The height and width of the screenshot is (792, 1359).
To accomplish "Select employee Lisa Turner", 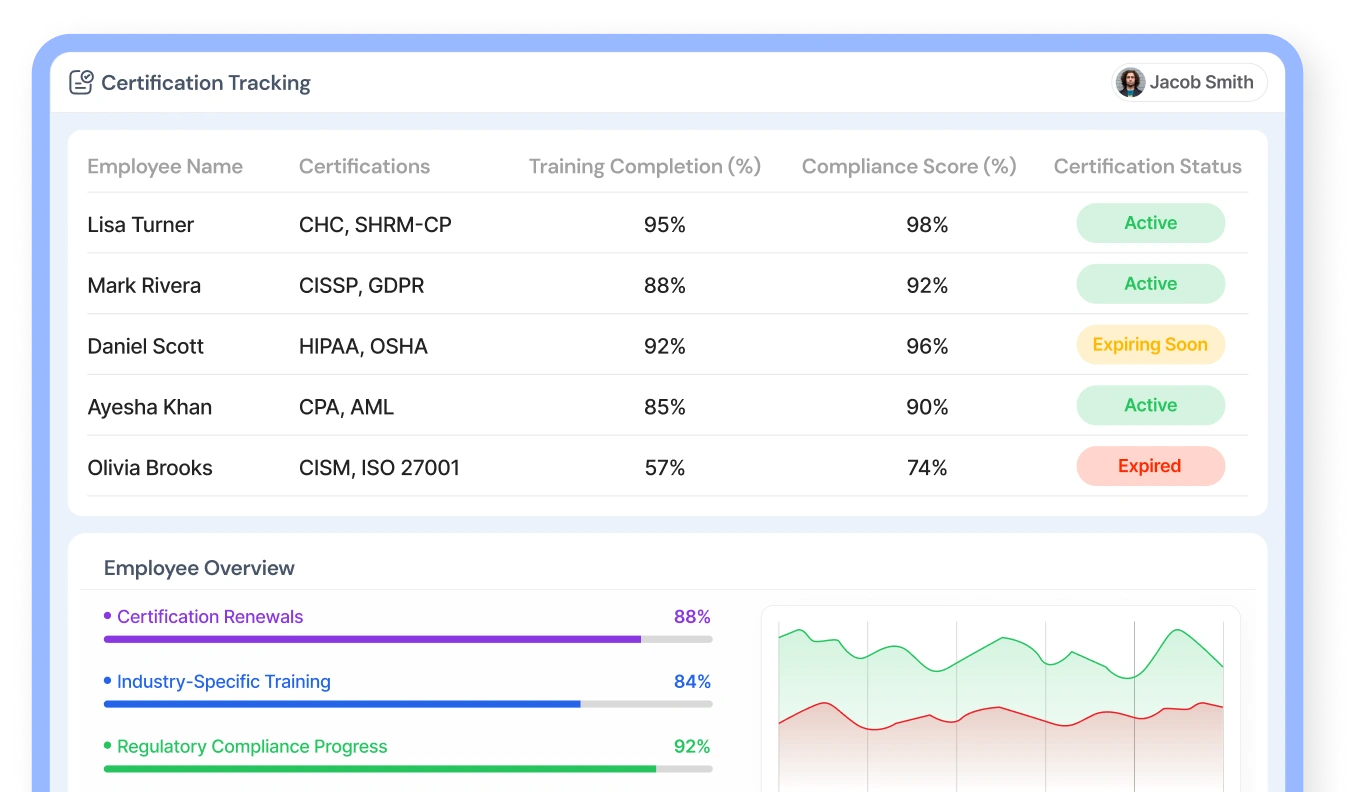I will click(x=141, y=225).
